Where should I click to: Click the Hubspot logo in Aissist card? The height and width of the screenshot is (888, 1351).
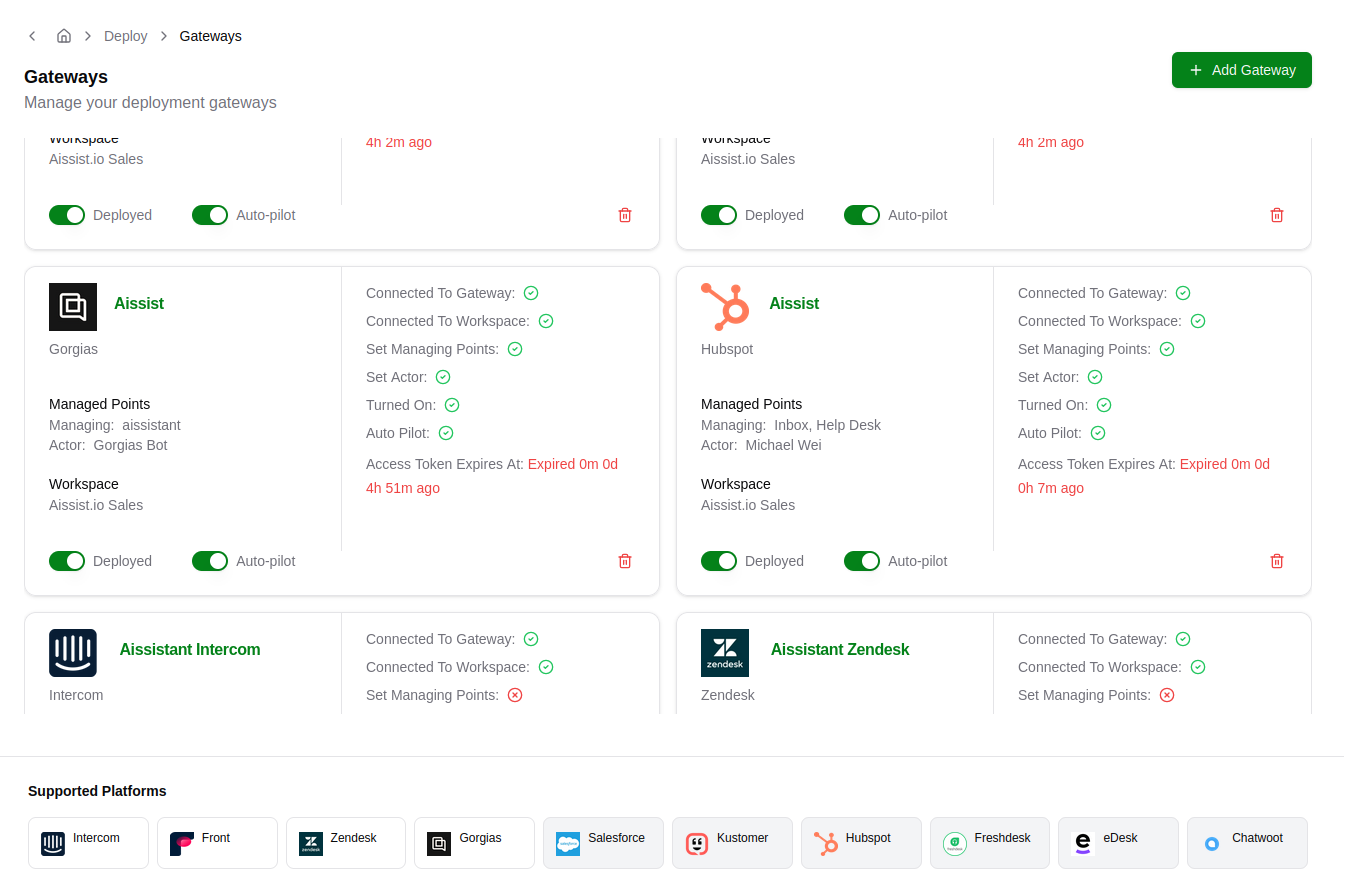(x=725, y=307)
